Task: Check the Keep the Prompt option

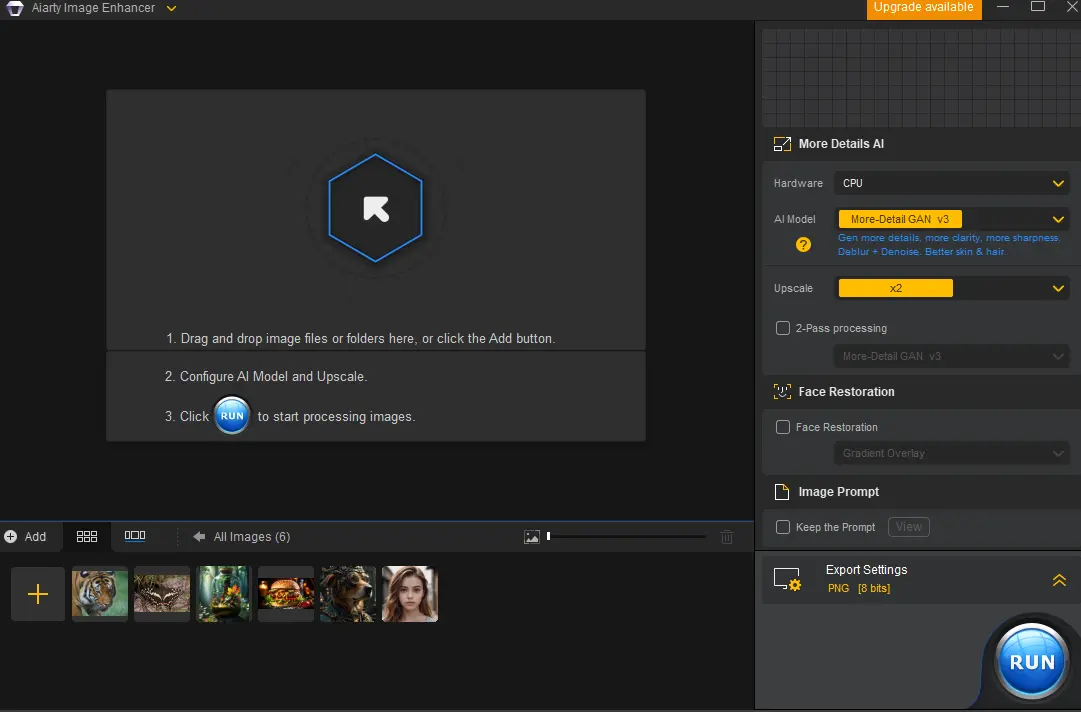Action: [x=782, y=527]
